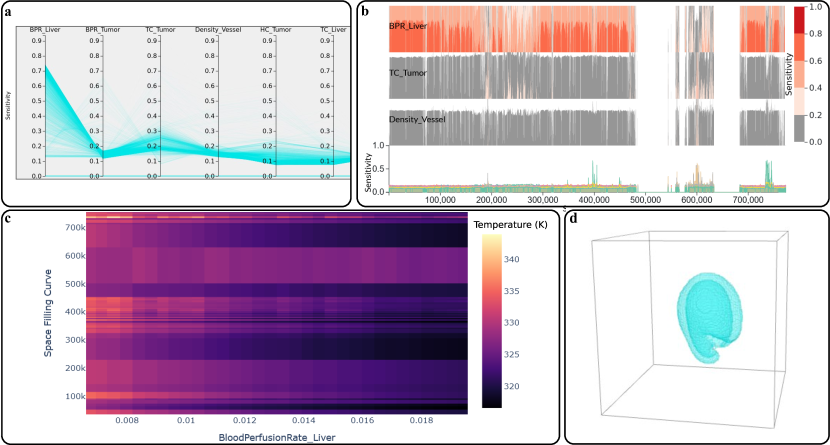Click the 500k tick on the heatmap y-axis
830x445 pixels.
pos(75,284)
